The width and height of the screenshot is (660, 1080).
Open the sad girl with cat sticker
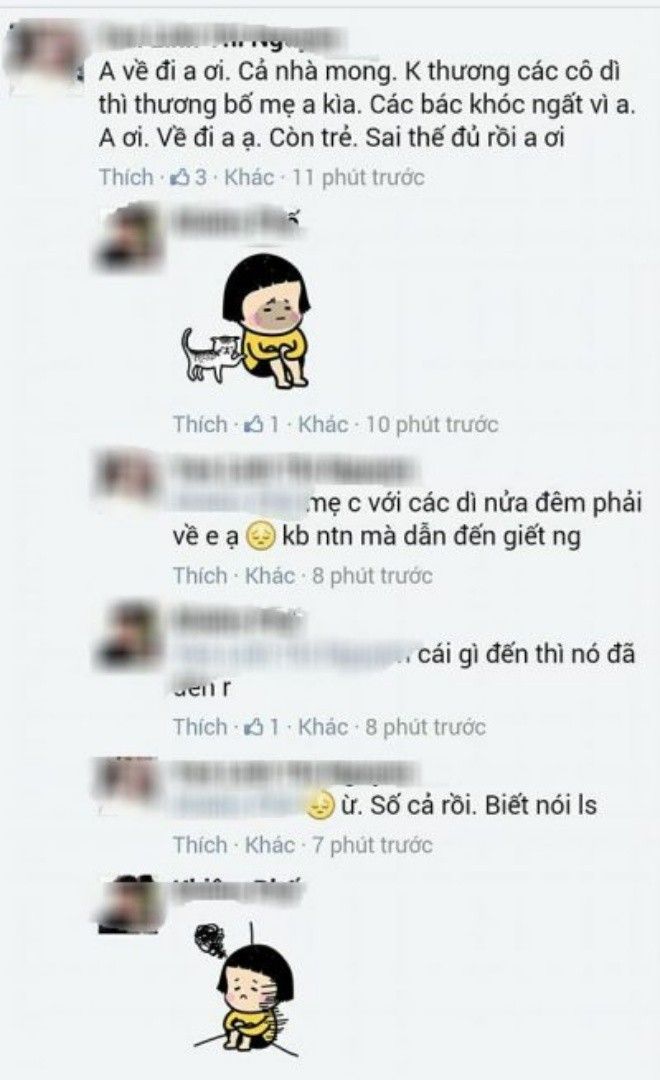[x=245, y=320]
